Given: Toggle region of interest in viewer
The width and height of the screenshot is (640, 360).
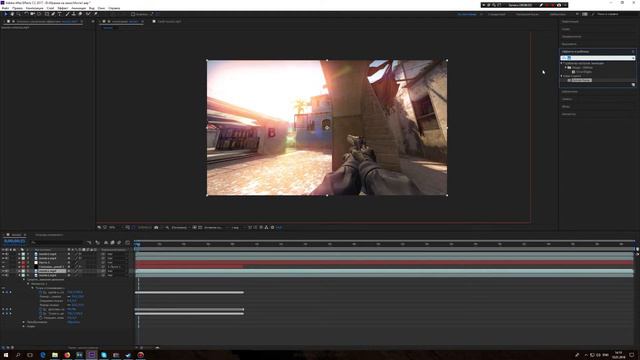Looking at the screenshot, I should click(195, 227).
